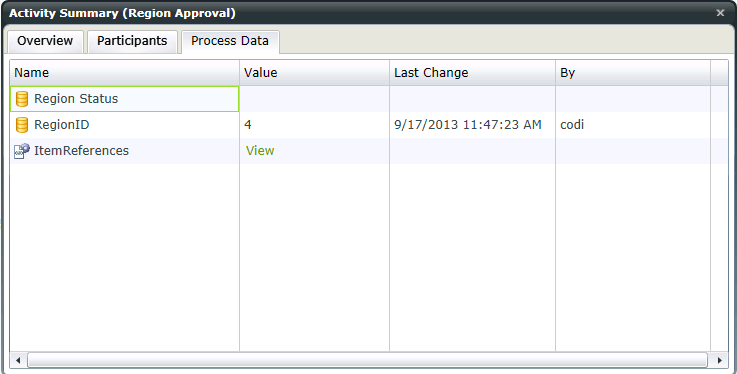Click the Last Change column header

(472, 73)
